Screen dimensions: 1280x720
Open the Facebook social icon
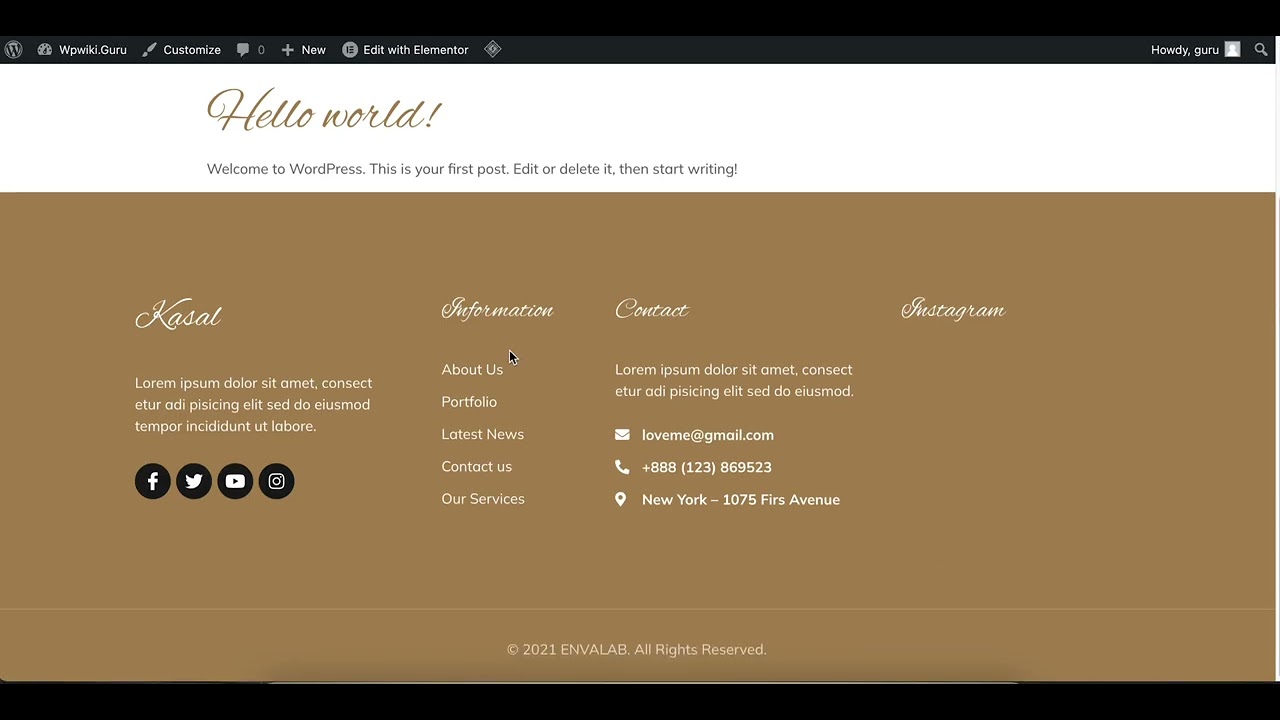pos(153,481)
